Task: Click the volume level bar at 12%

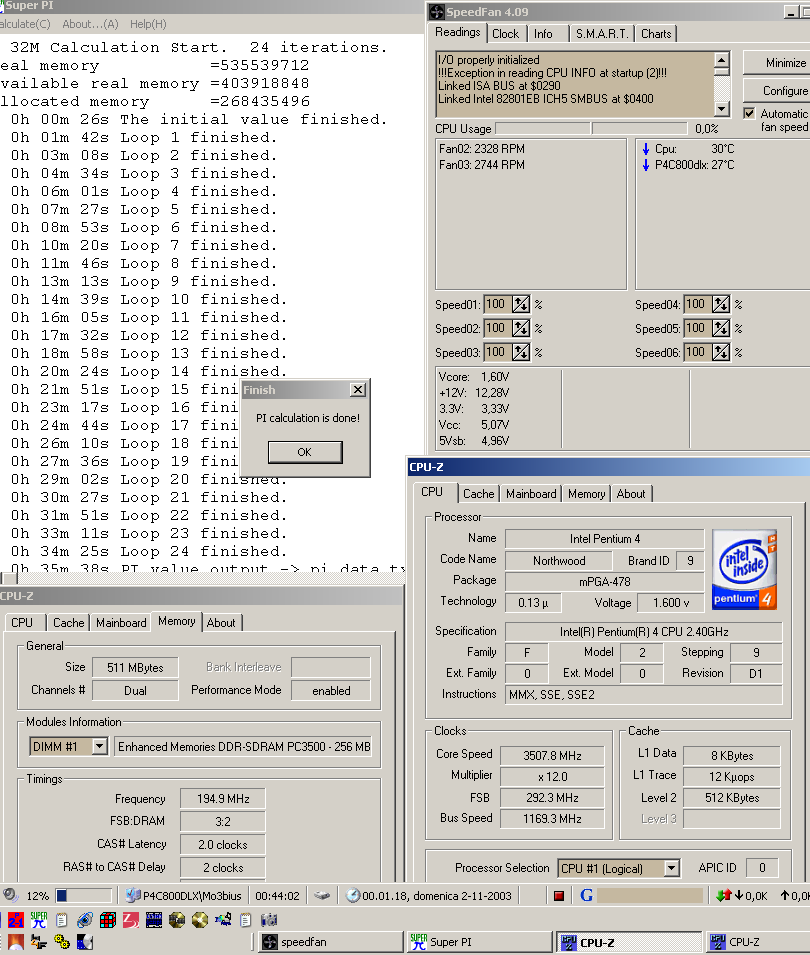Action: [83, 895]
